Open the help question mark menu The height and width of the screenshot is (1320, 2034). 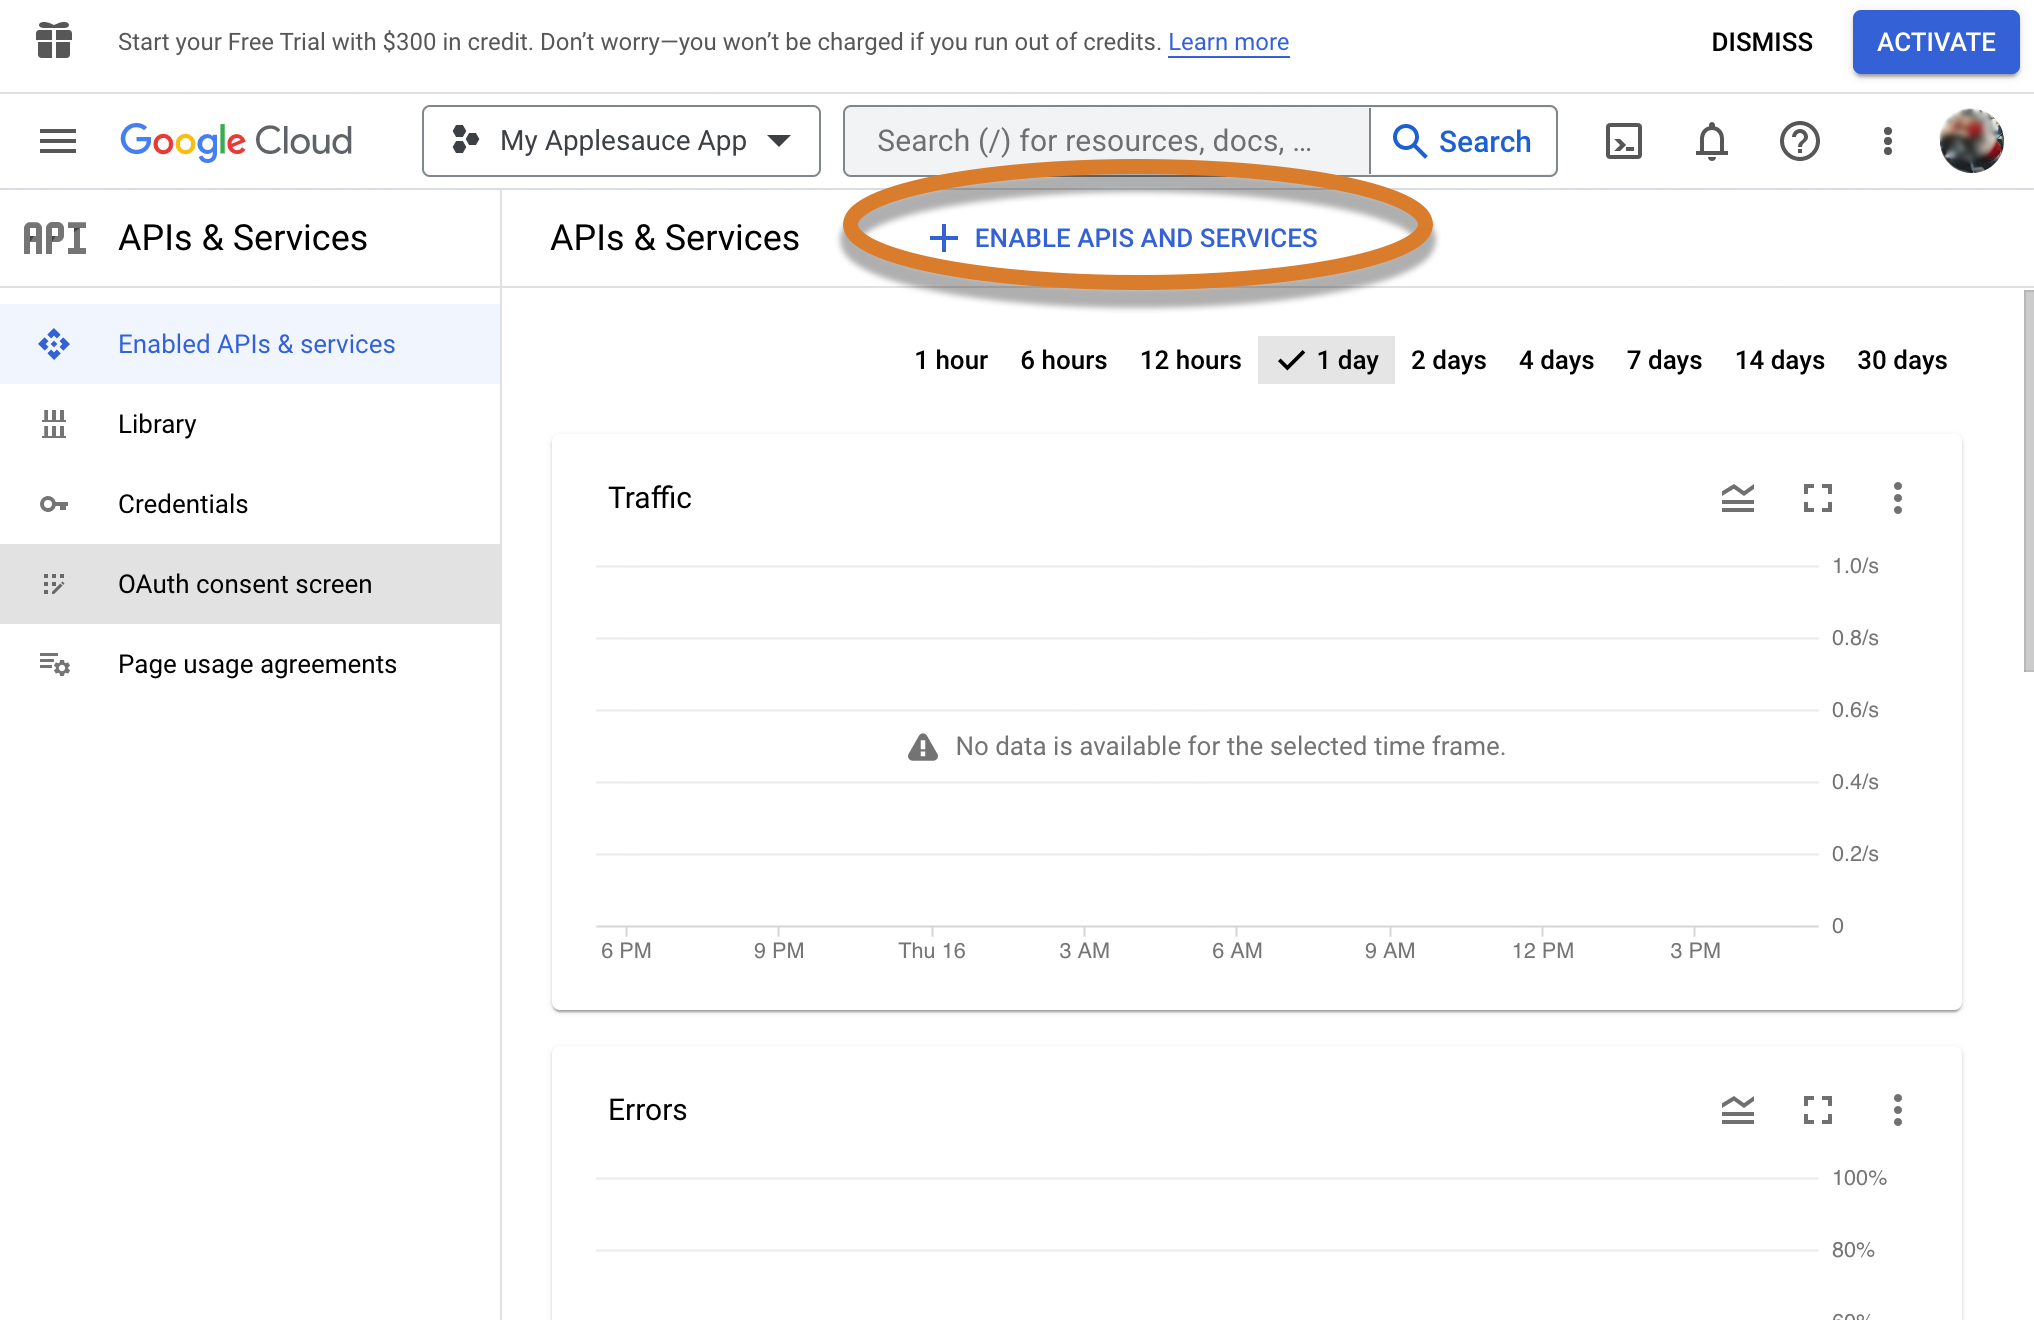pyautogui.click(x=1800, y=141)
